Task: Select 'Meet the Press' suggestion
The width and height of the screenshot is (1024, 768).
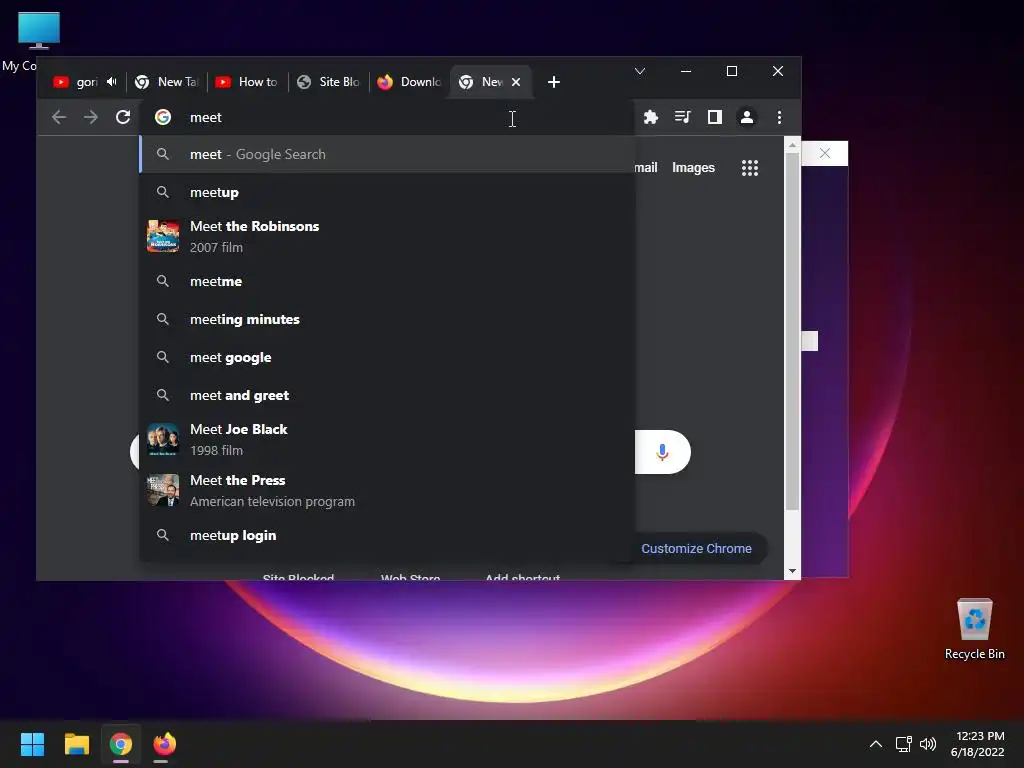Action: (387, 490)
